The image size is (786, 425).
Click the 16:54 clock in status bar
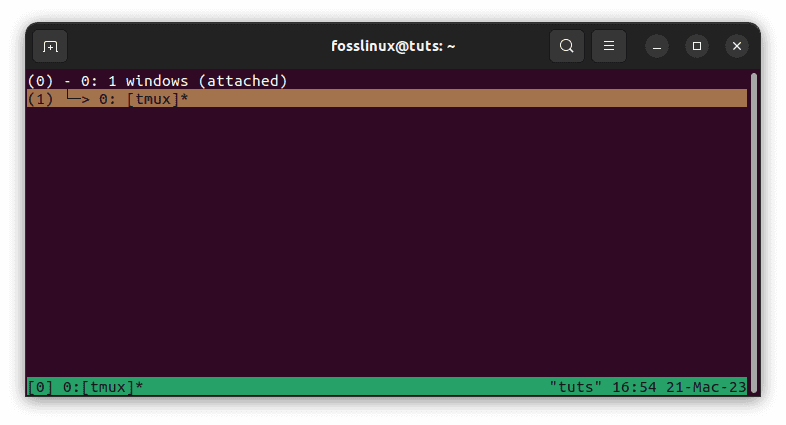pyautogui.click(x=634, y=387)
